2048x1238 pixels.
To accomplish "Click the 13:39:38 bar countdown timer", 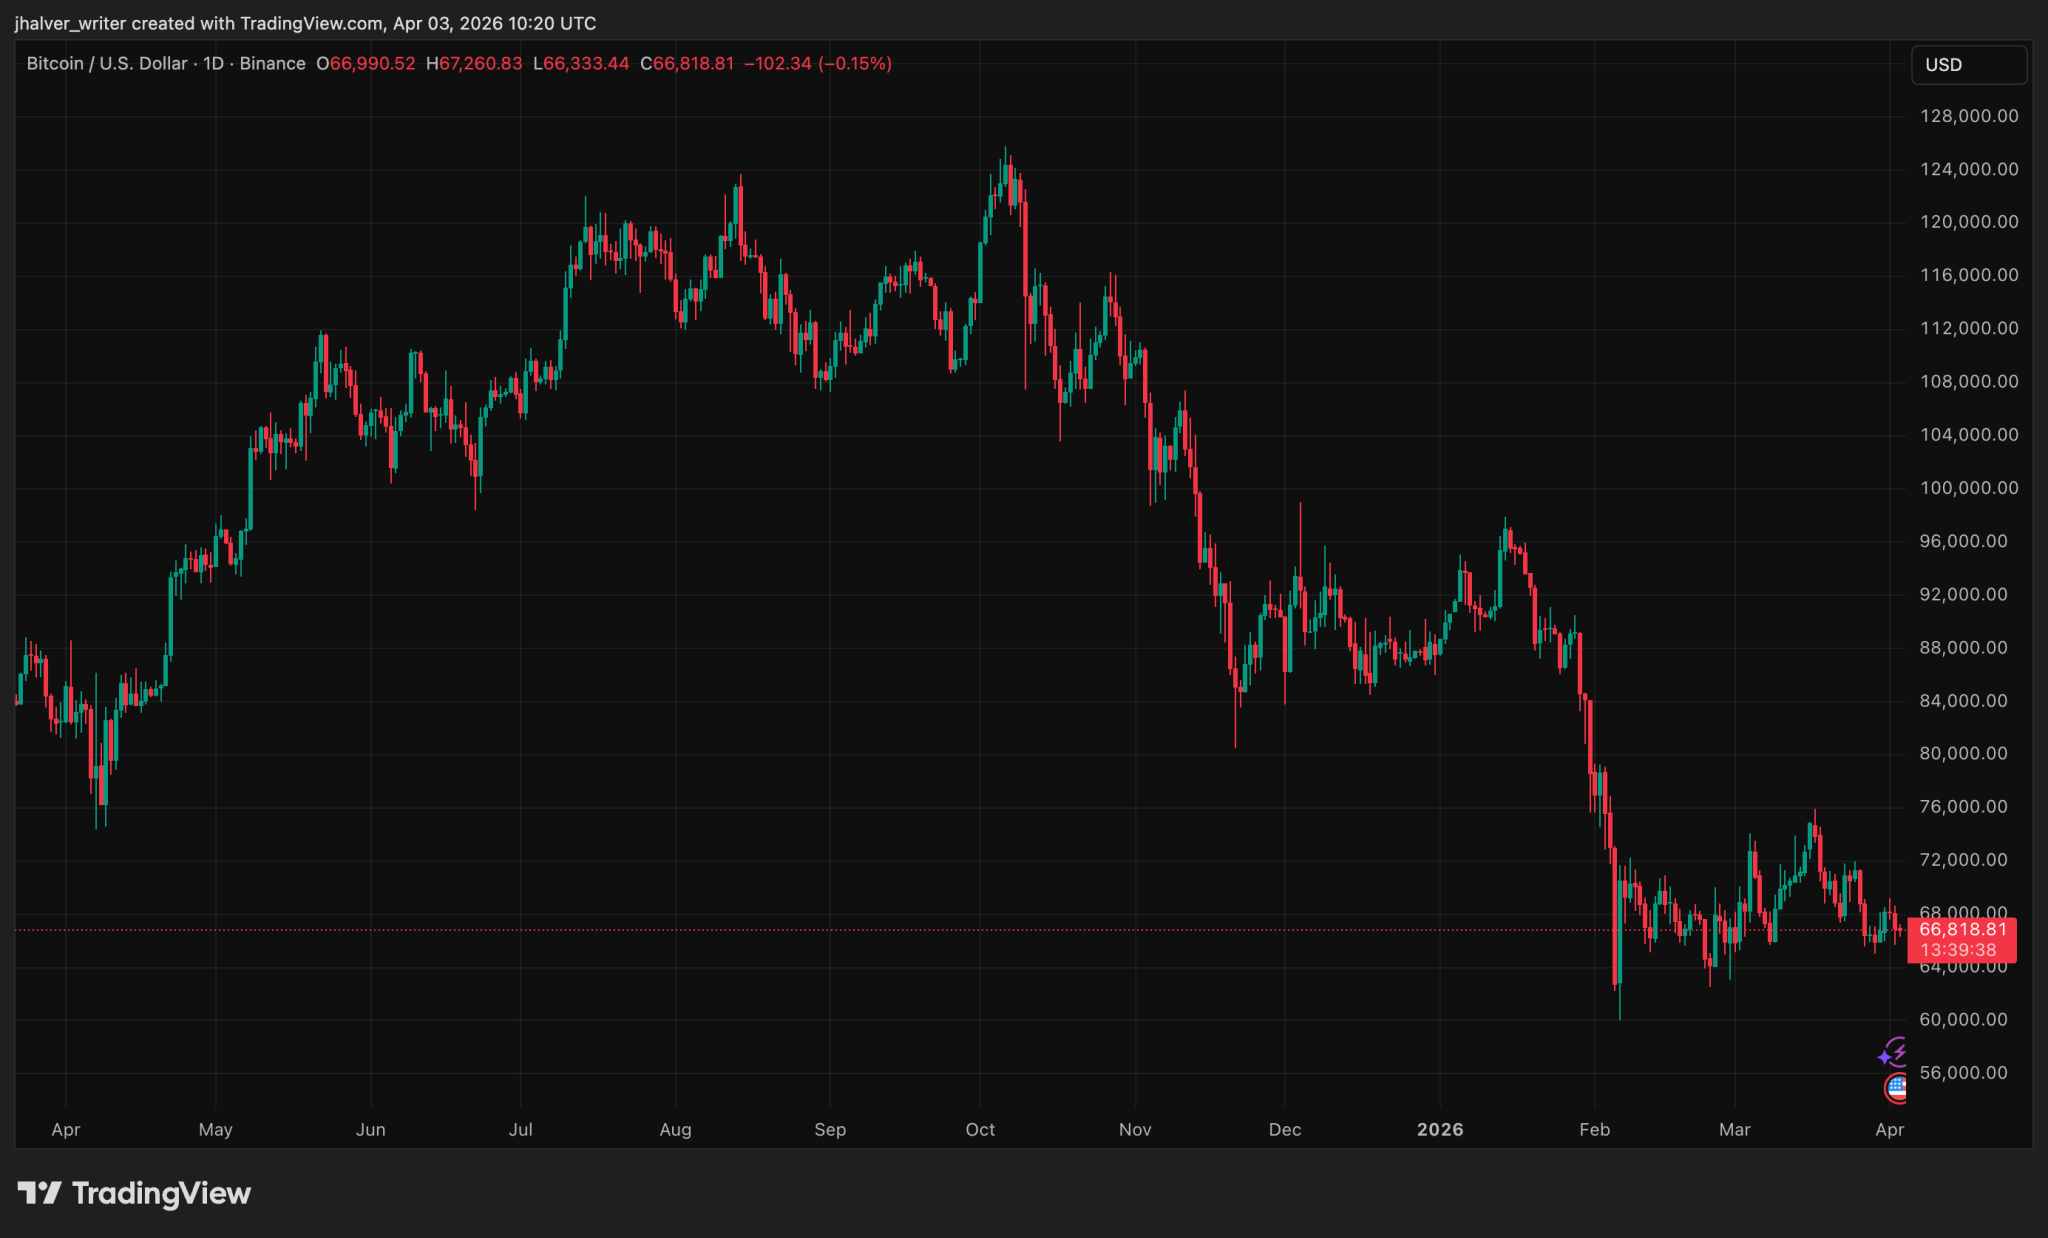I will click(1958, 950).
